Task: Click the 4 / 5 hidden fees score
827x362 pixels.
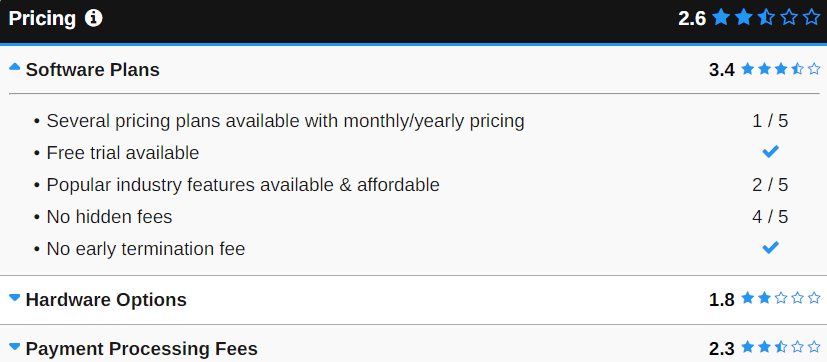Action: [770, 217]
